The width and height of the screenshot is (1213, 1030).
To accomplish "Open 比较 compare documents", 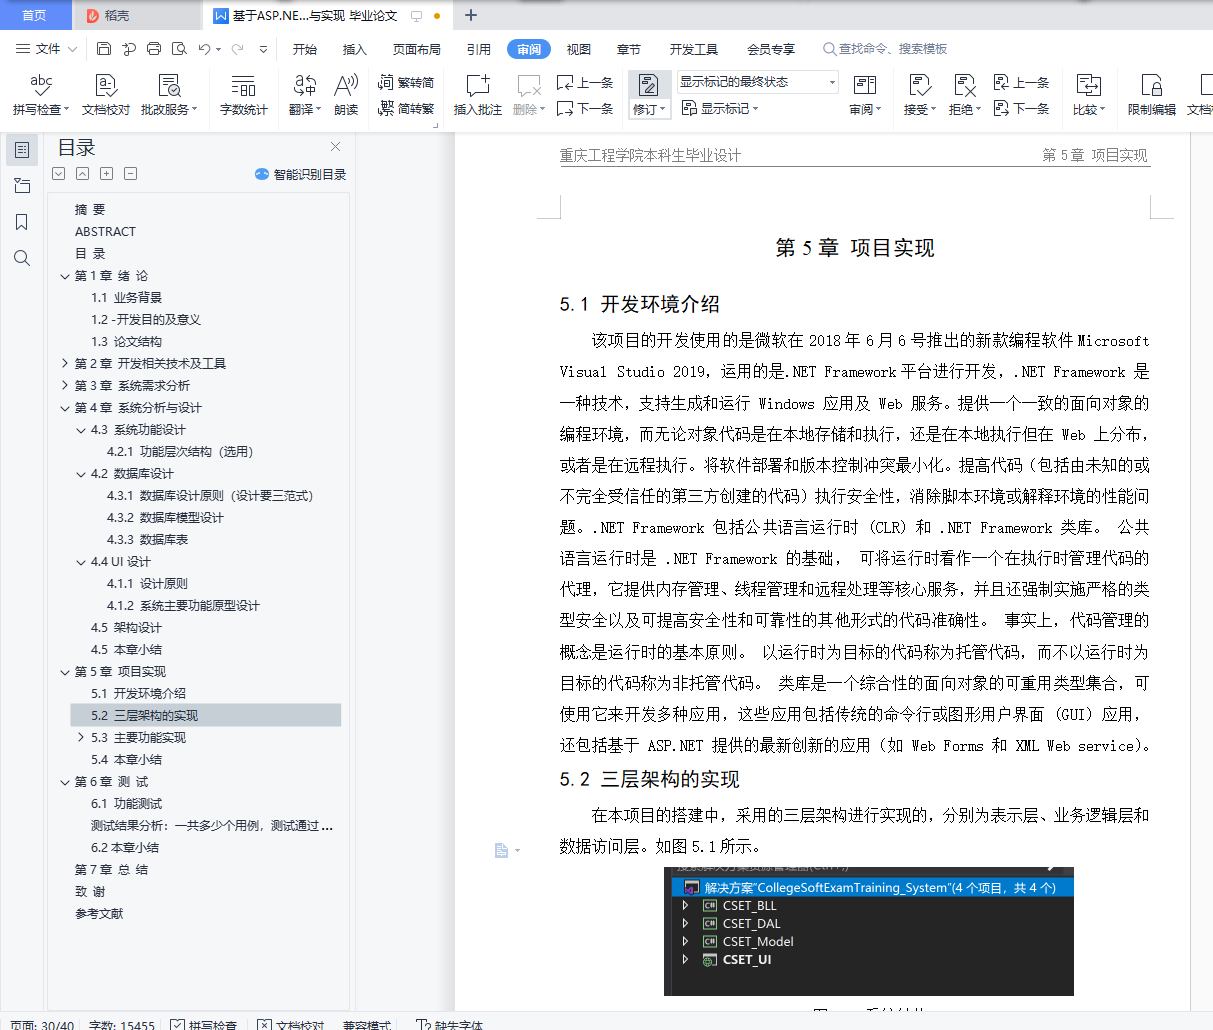I will point(1089,95).
